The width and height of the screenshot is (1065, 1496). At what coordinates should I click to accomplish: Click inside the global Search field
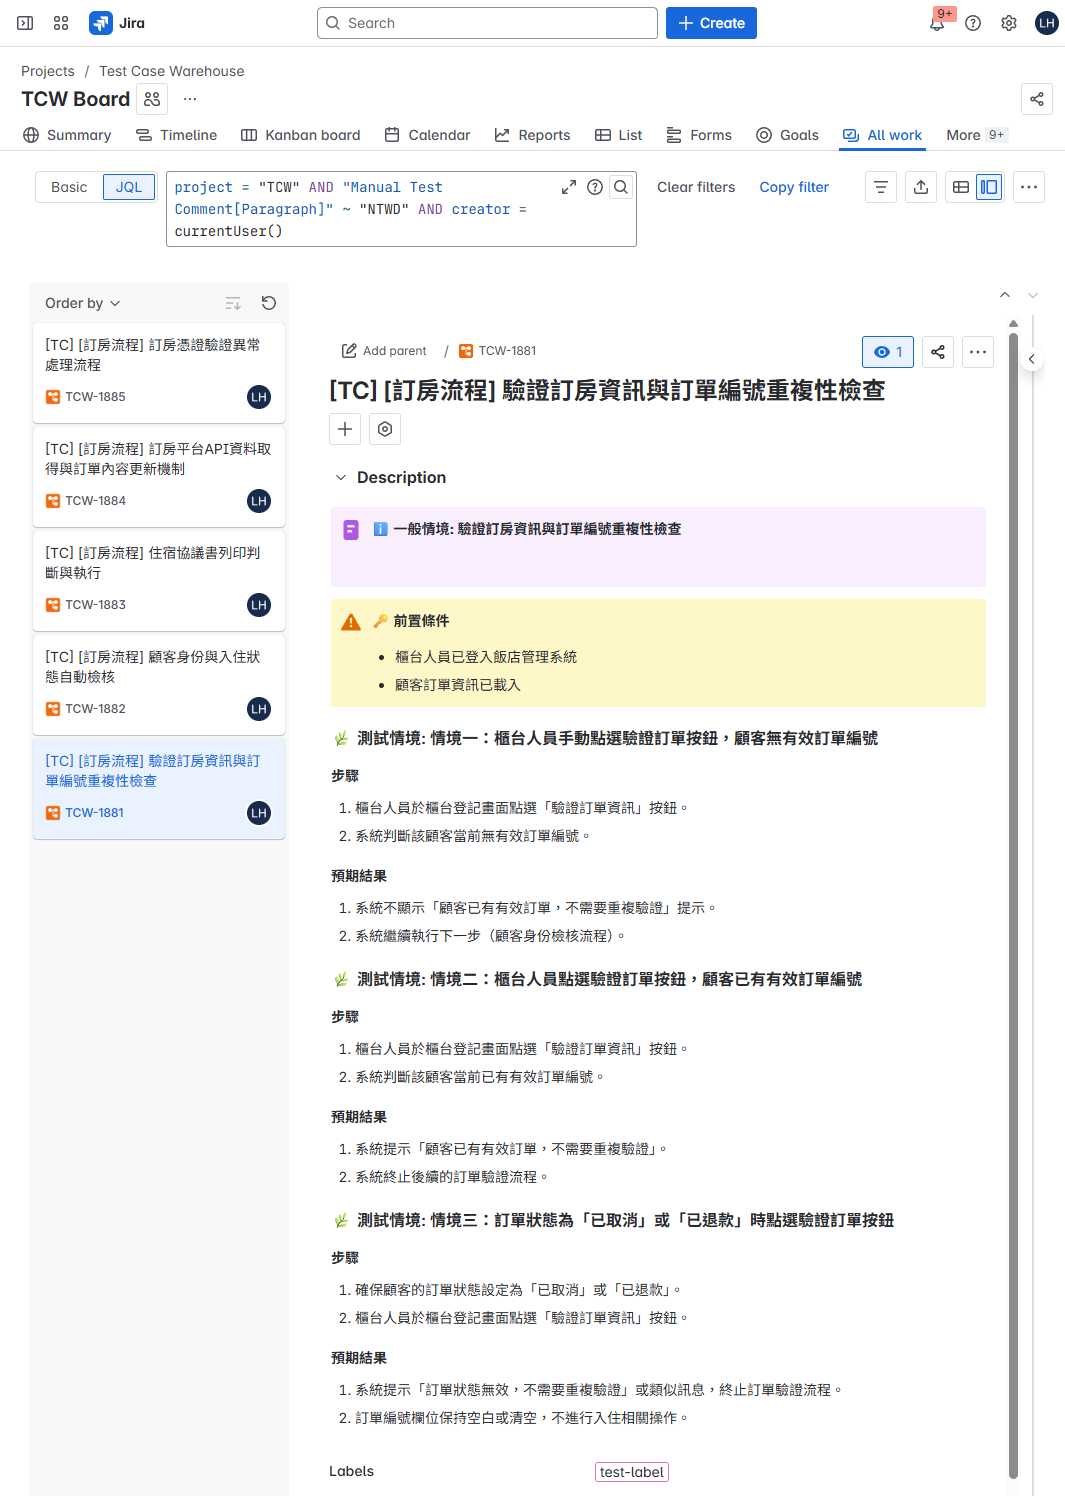pos(487,22)
